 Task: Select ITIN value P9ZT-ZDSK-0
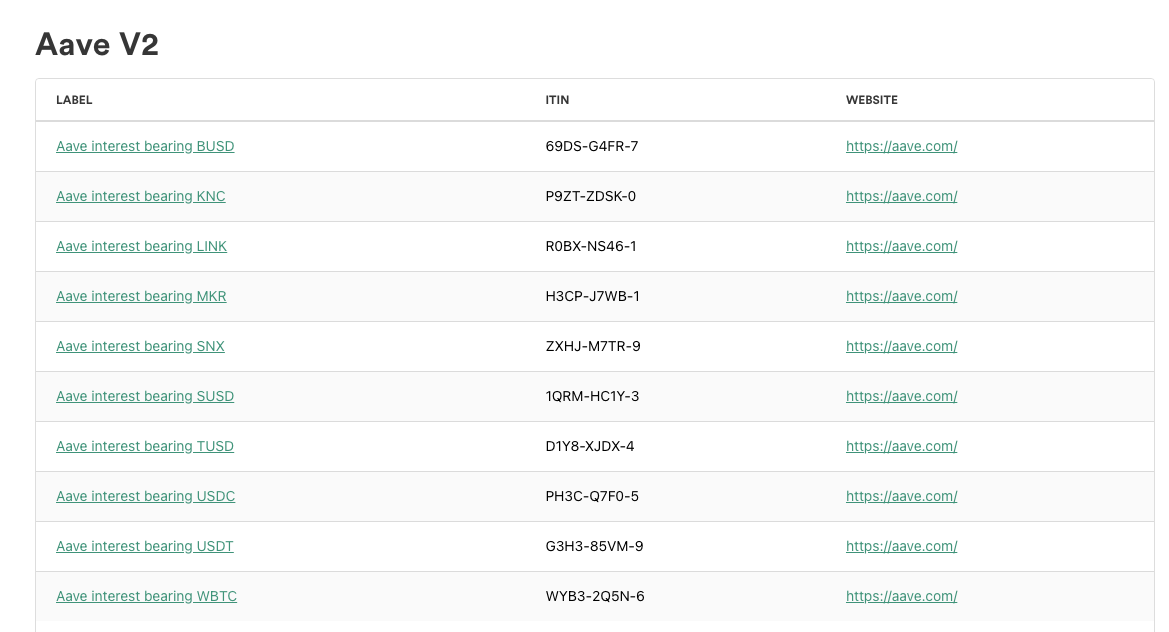(x=590, y=196)
